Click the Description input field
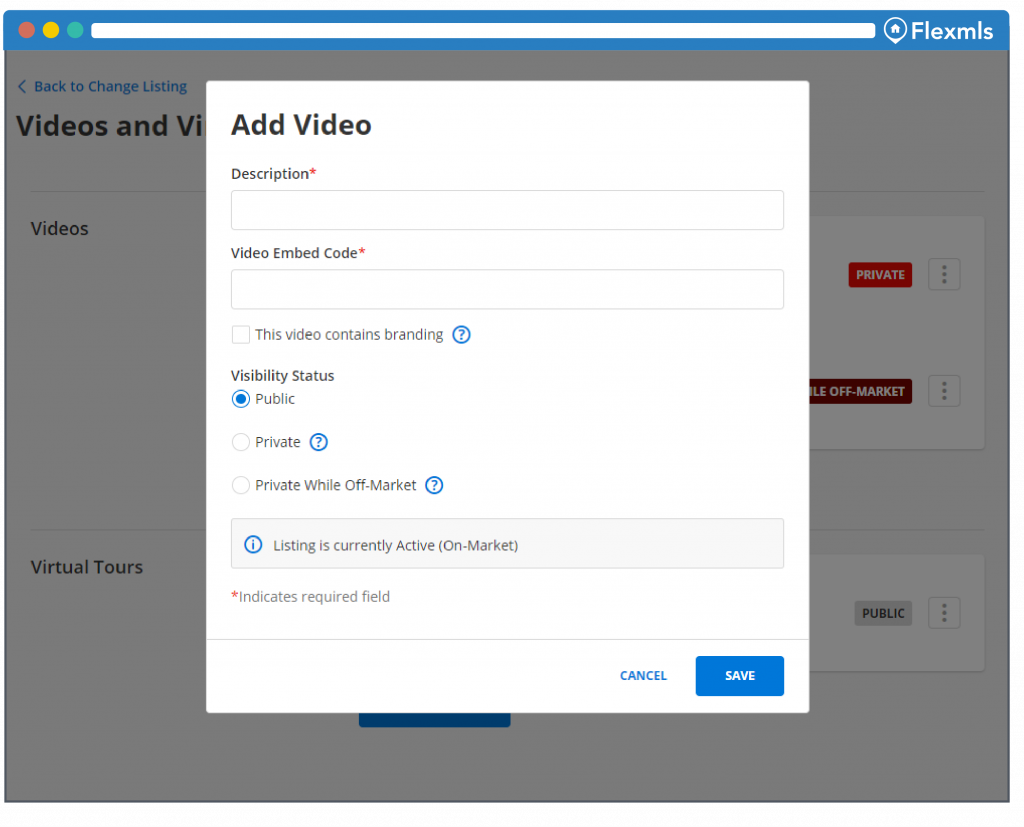1024x827 pixels. 507,210
